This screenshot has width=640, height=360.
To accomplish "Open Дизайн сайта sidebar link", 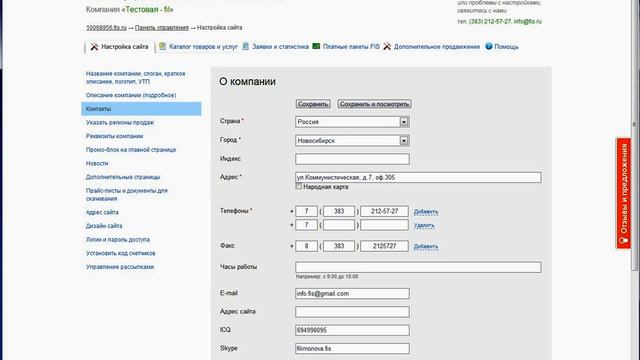I will pyautogui.click(x=104, y=226).
